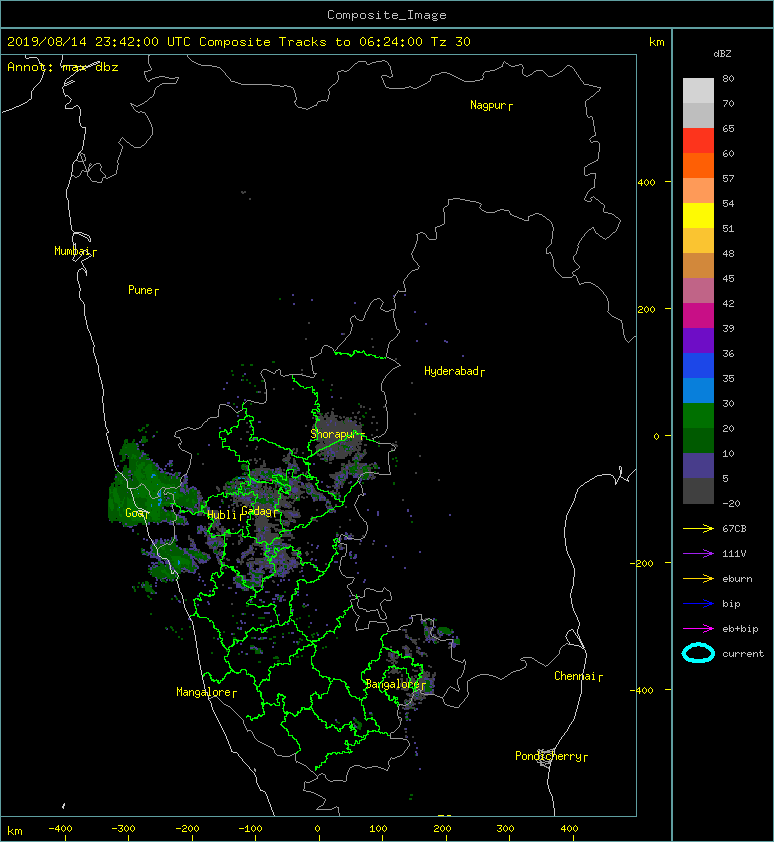Click the 65 dBZ red color swatch
The width and height of the screenshot is (774, 842).
point(698,140)
